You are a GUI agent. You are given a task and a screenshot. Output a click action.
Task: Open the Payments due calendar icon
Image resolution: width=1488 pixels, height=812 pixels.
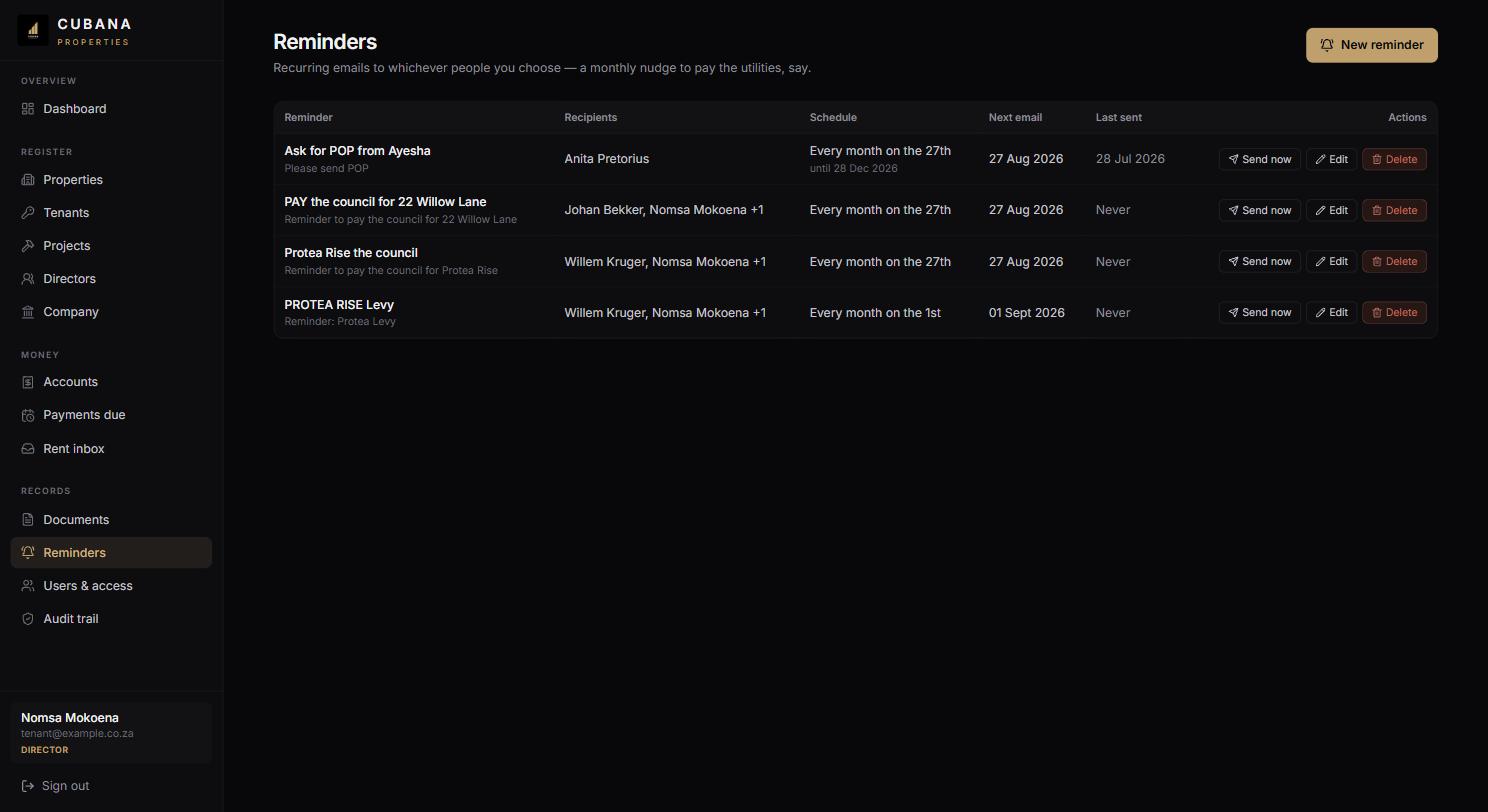28,415
